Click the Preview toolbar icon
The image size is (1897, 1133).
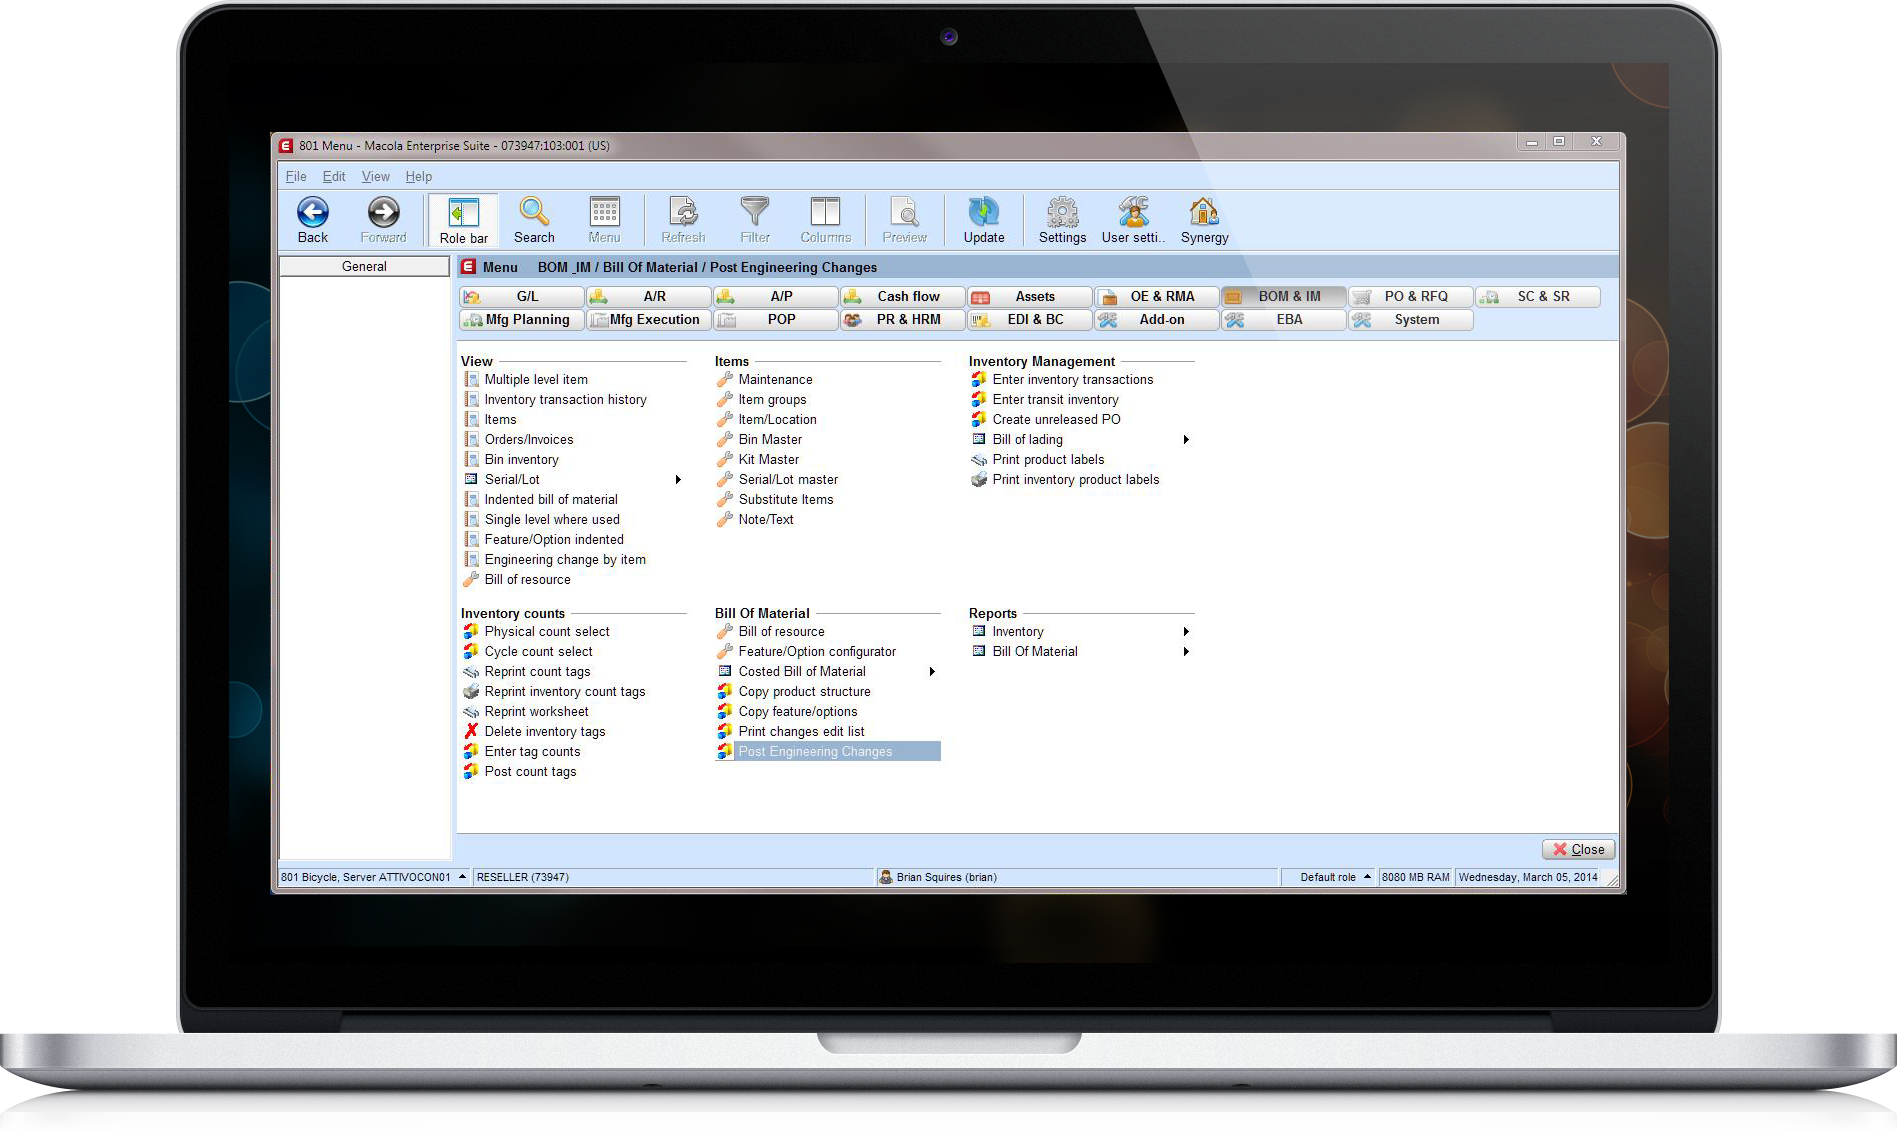(x=904, y=212)
